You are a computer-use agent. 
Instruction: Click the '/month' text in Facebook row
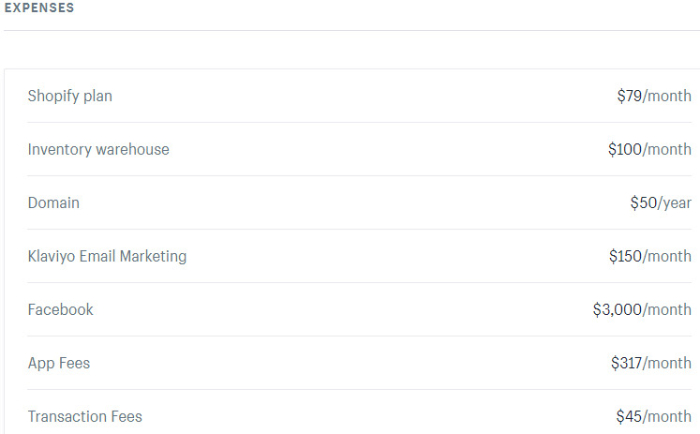tap(667, 309)
